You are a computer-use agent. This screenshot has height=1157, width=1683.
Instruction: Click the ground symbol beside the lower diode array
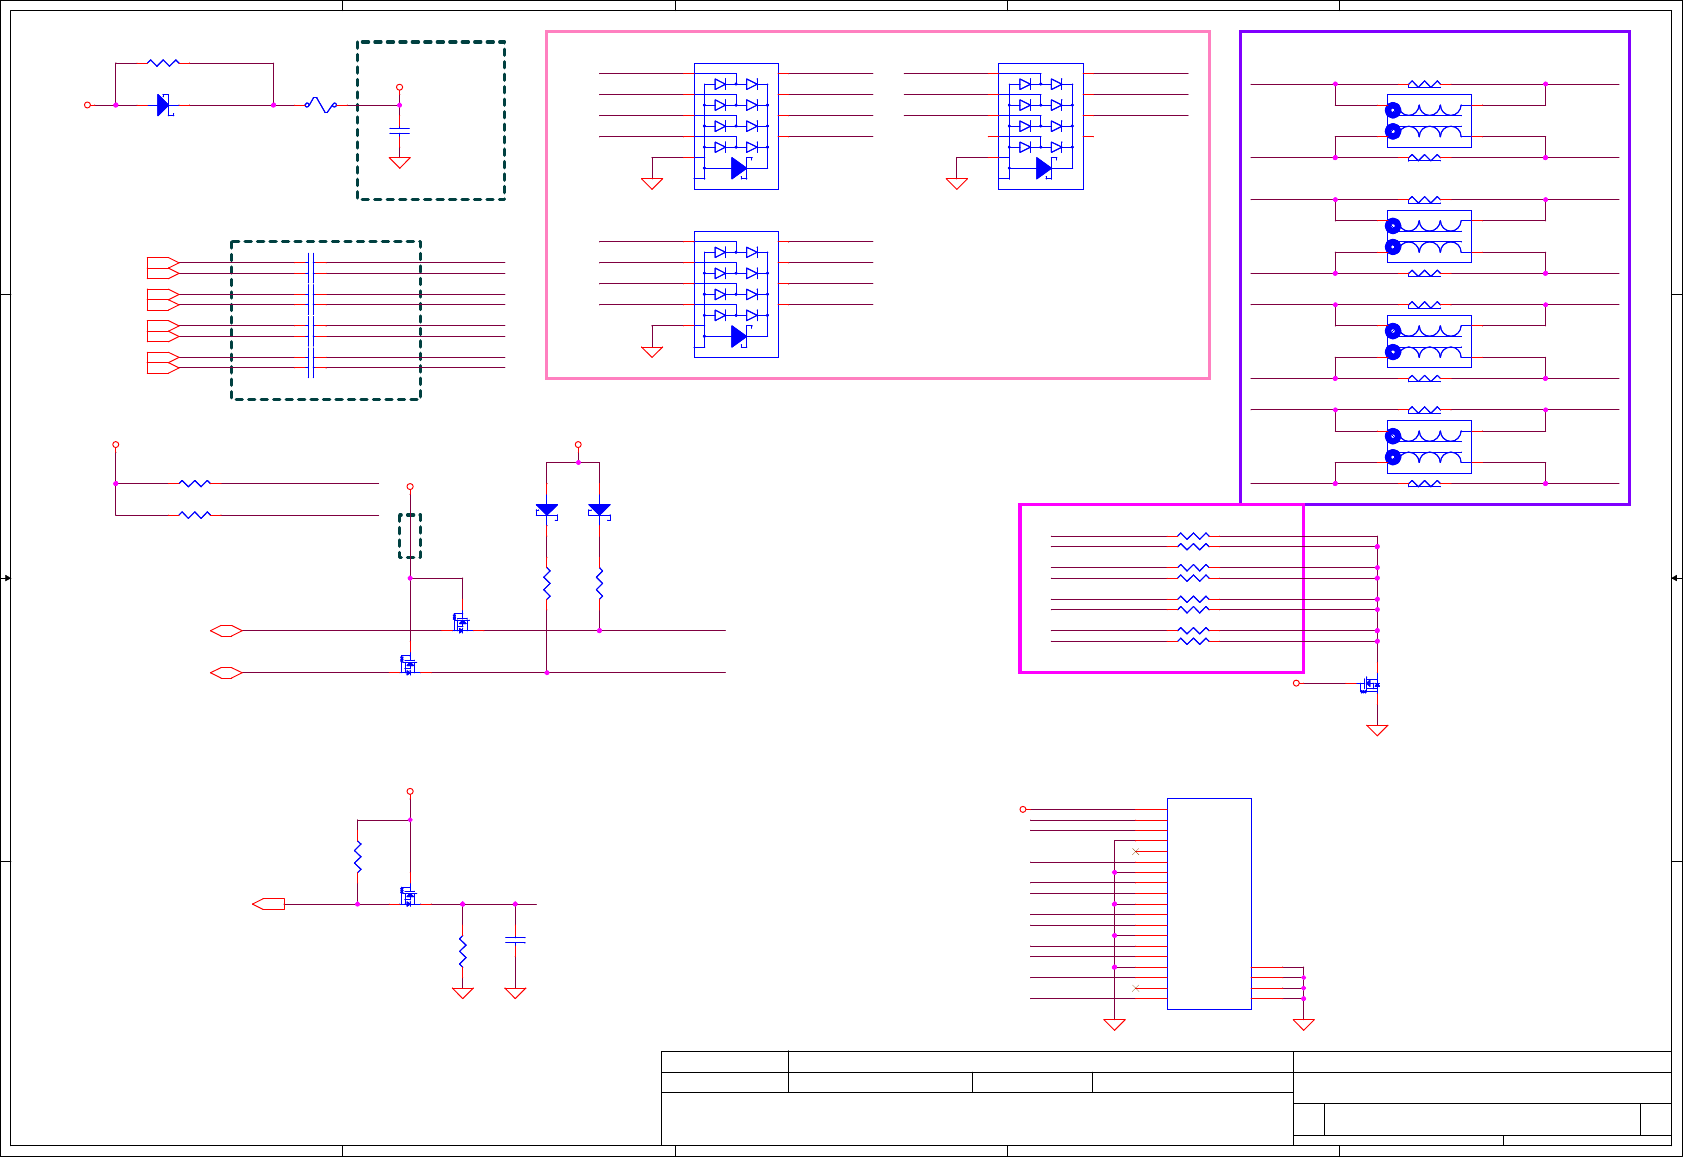652,352
